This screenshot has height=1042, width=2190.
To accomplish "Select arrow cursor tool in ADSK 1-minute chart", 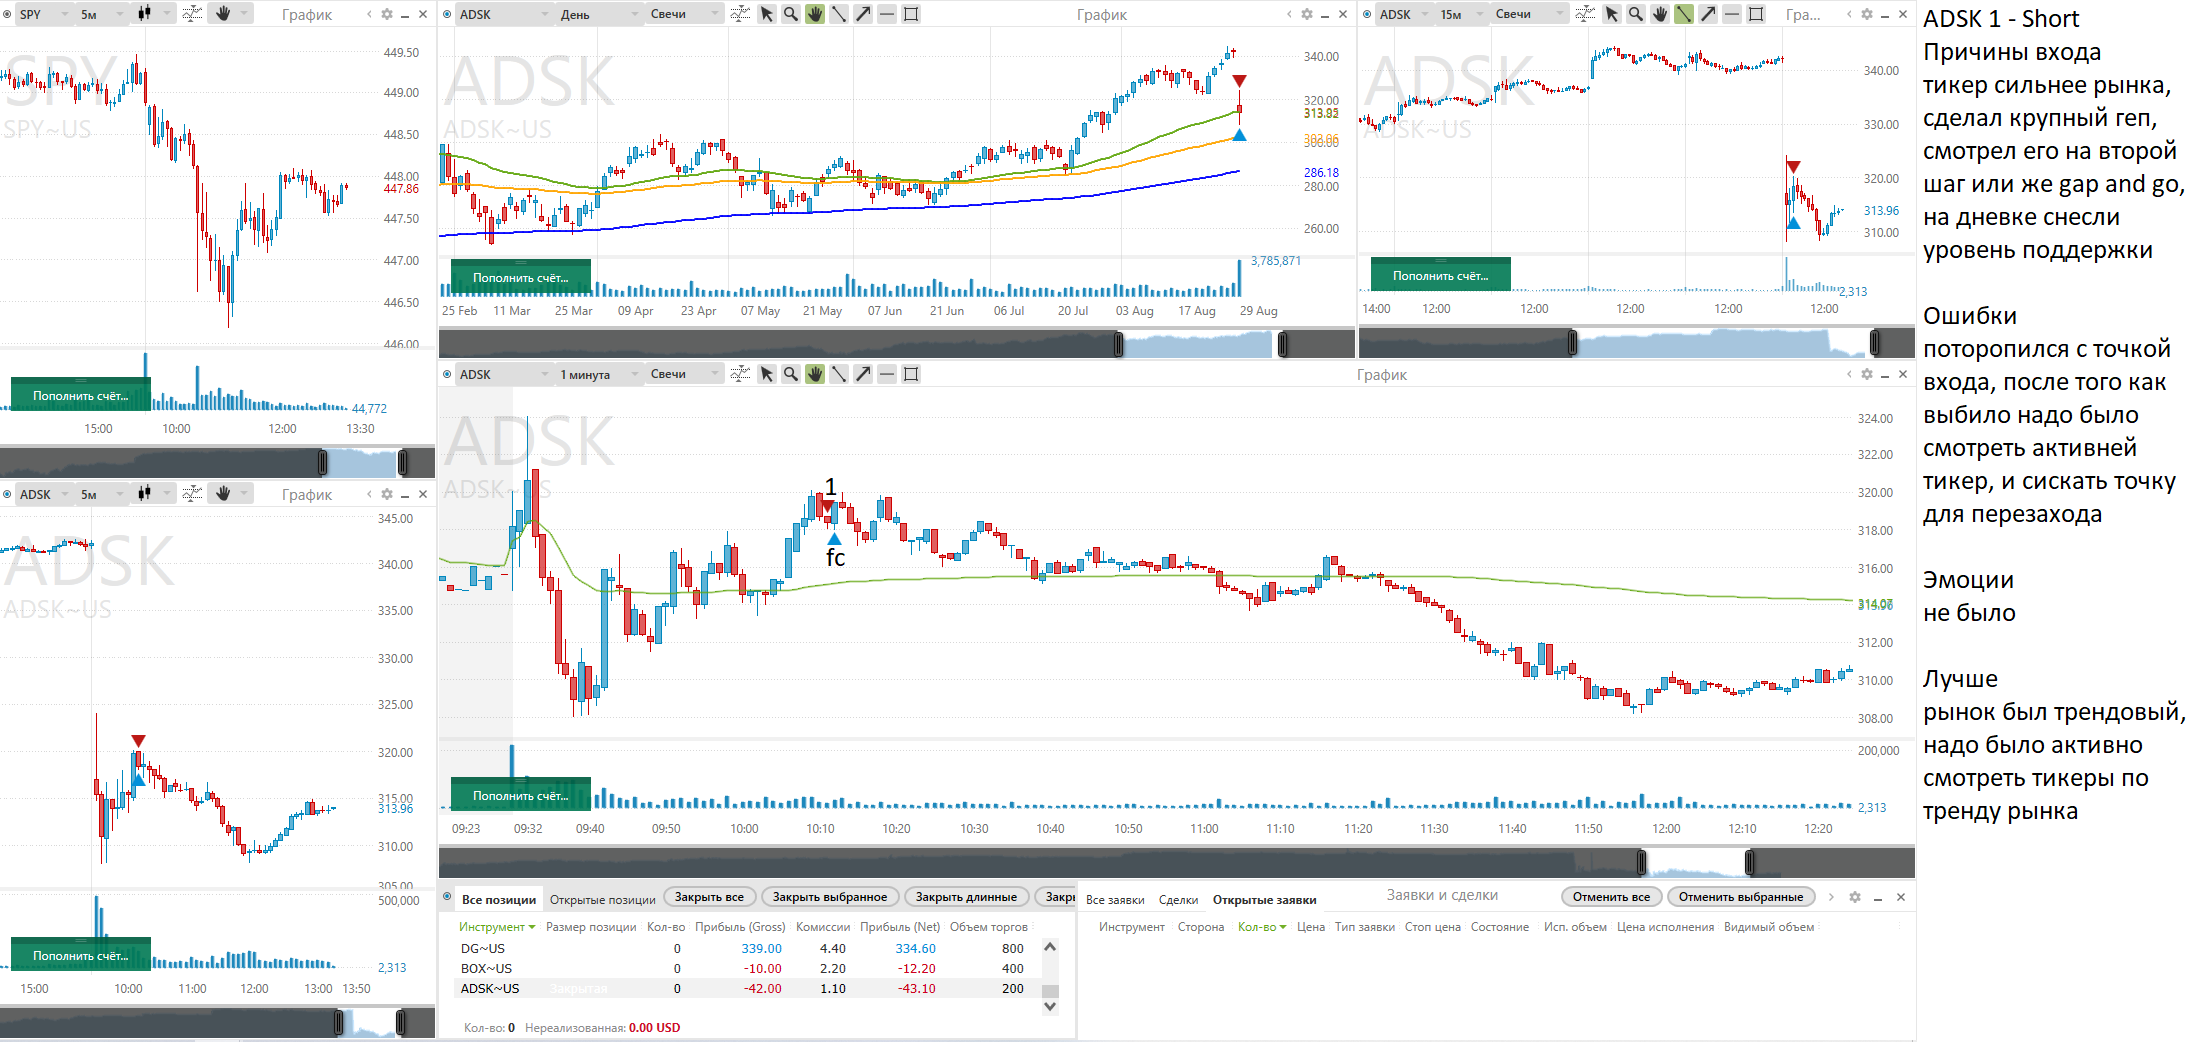I will tap(767, 374).
